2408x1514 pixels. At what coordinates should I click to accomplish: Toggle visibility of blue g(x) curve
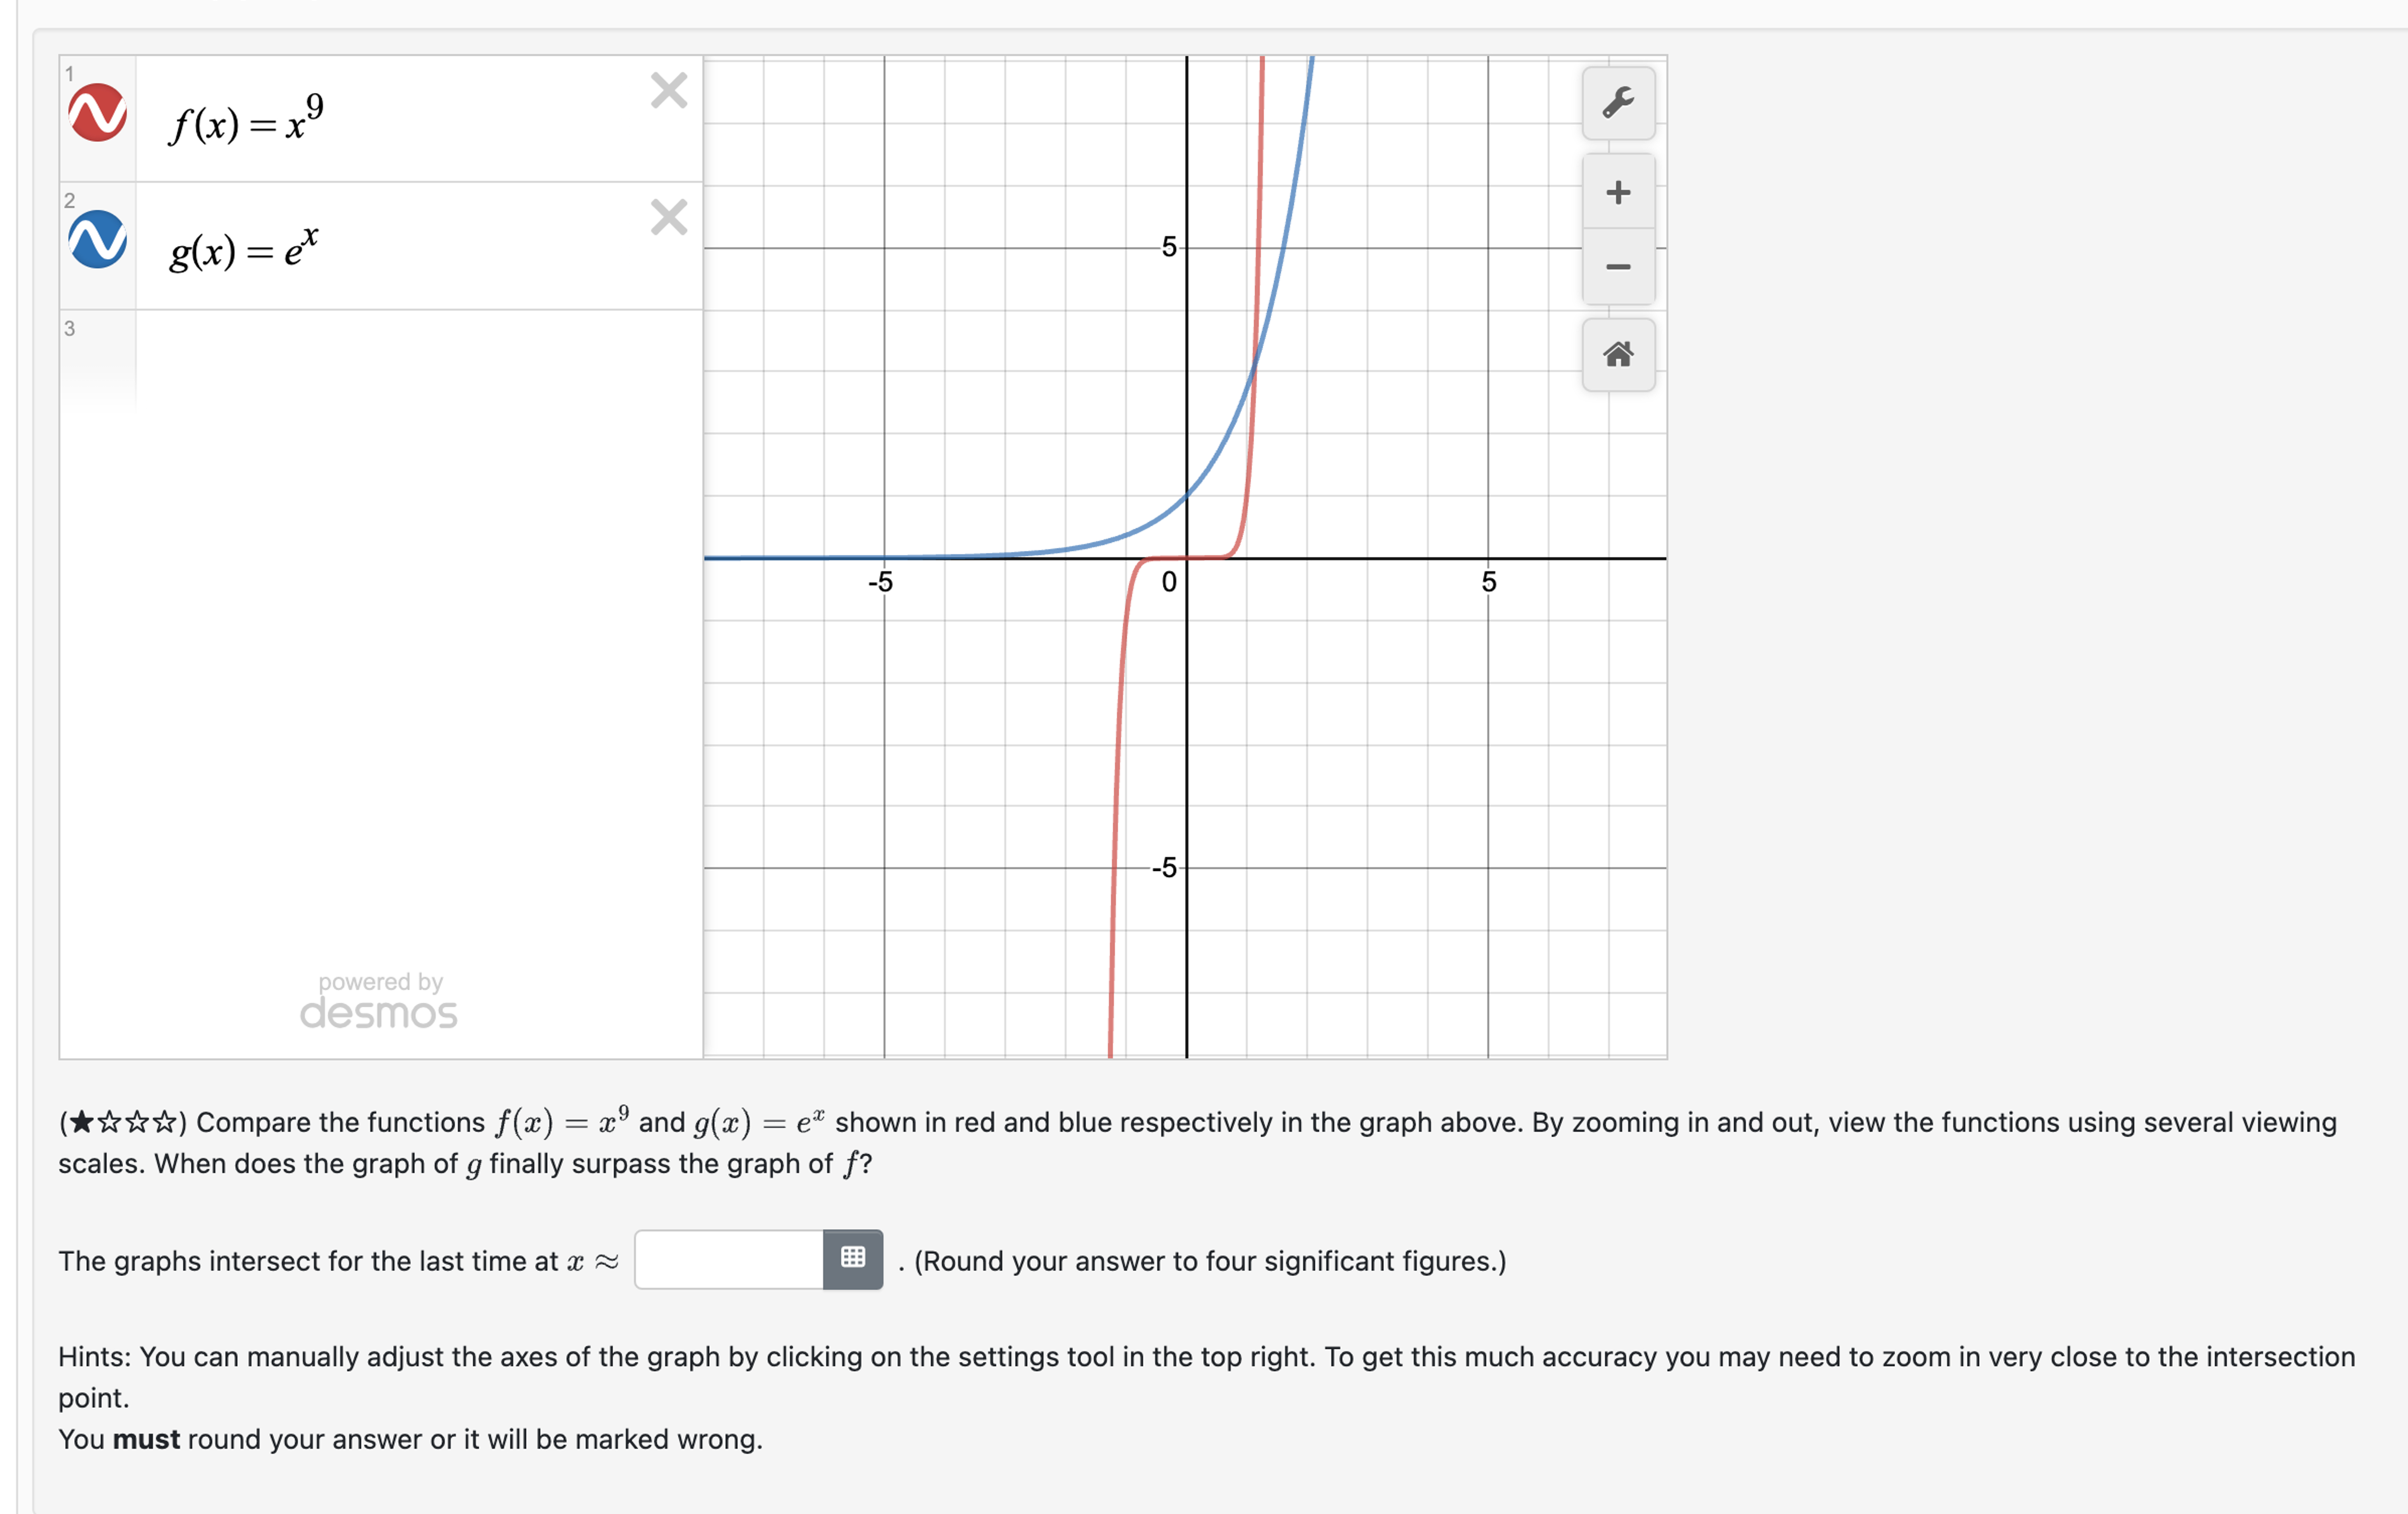[x=98, y=239]
